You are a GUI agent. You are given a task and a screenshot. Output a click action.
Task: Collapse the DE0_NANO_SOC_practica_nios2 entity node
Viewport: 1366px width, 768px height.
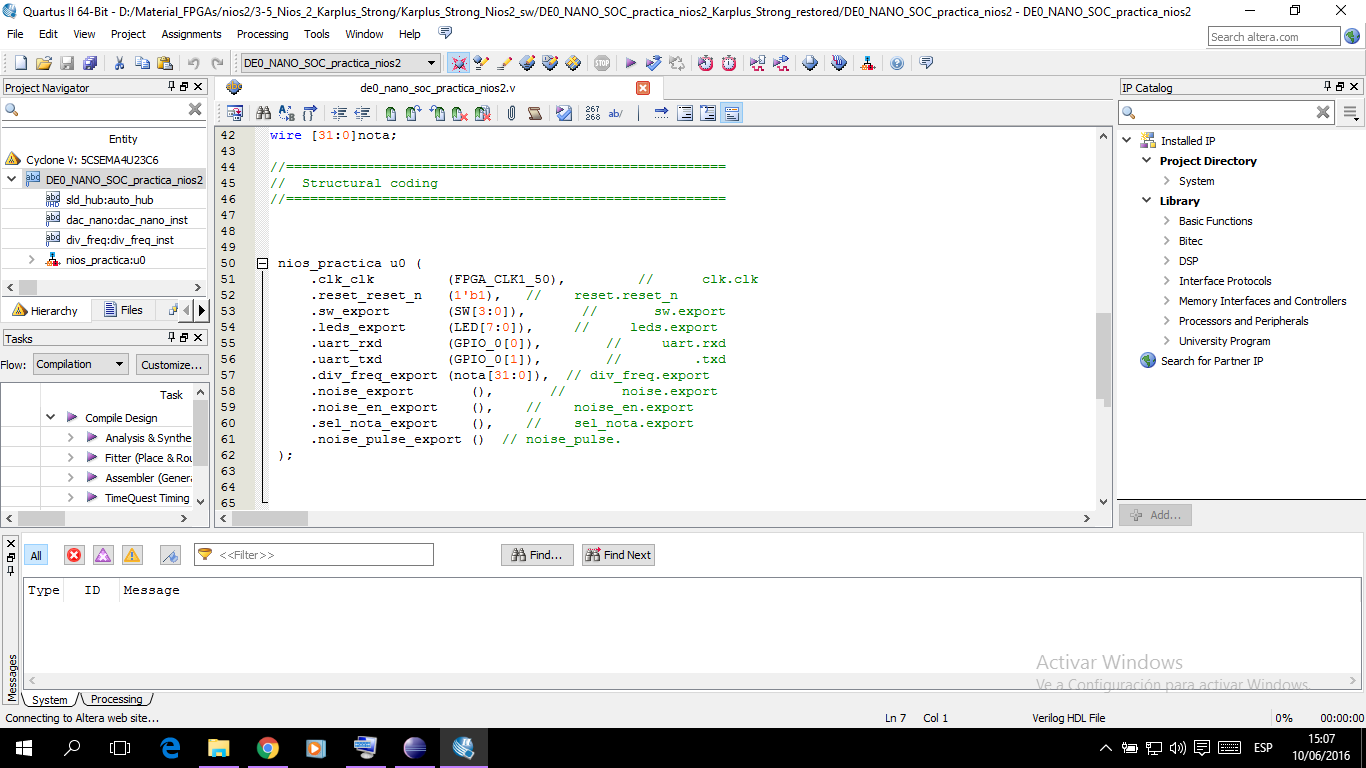[x=11, y=180]
